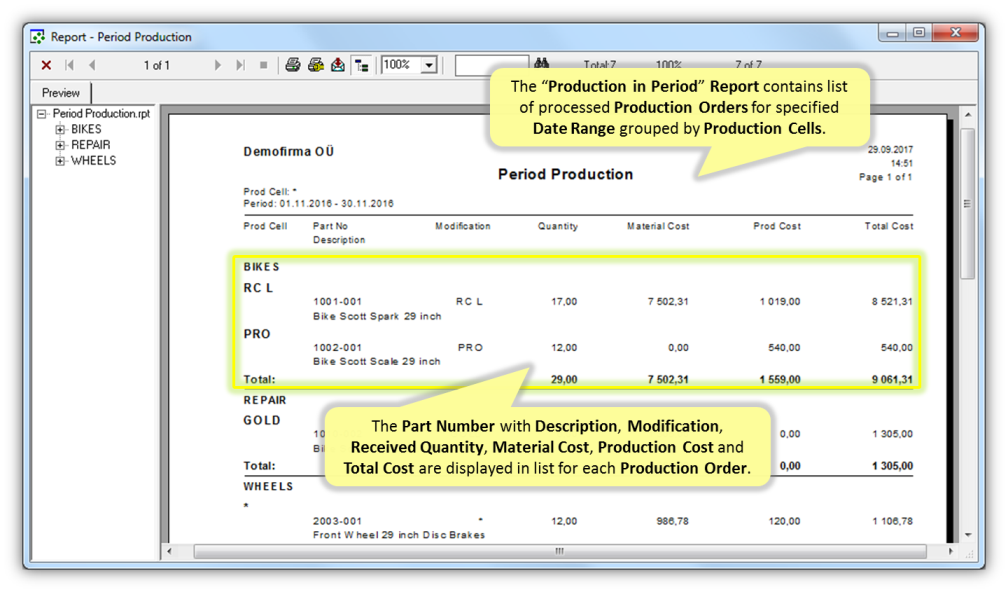Select REPAIR group in tree

click(91, 145)
